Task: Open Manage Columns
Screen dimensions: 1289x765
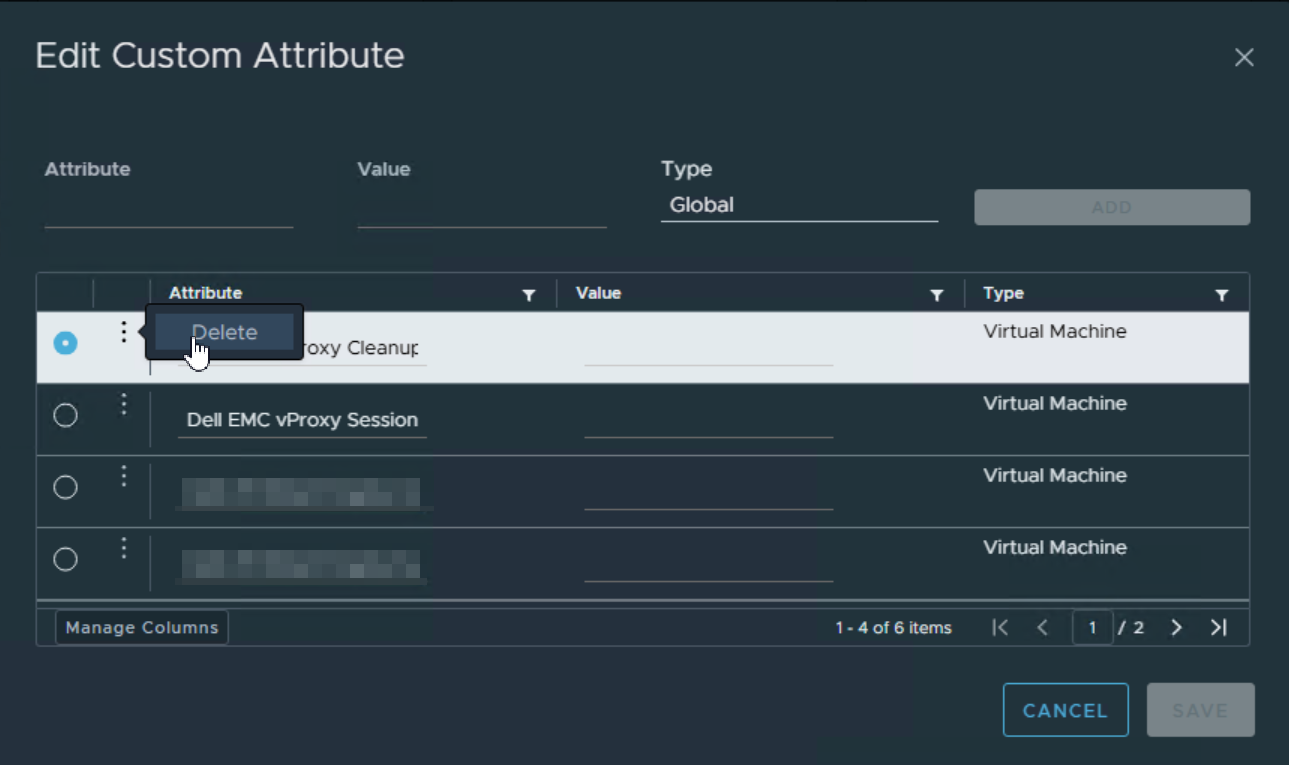Action: click(x=141, y=627)
